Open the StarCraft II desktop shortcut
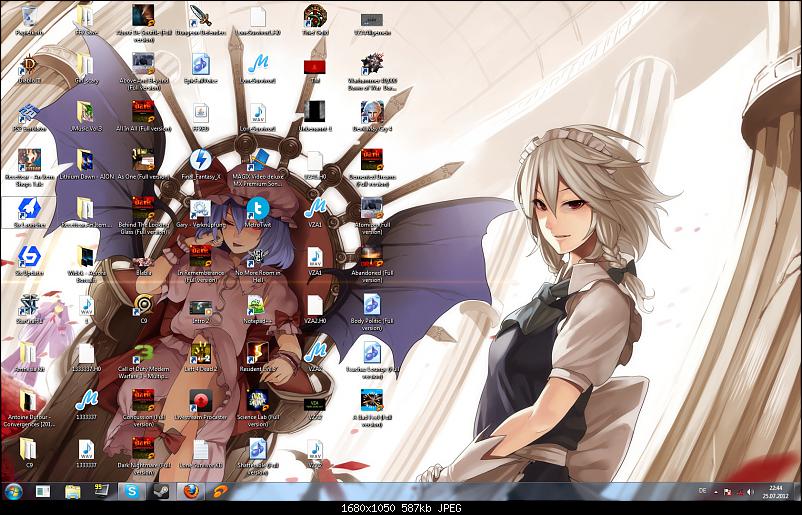 (x=28, y=305)
